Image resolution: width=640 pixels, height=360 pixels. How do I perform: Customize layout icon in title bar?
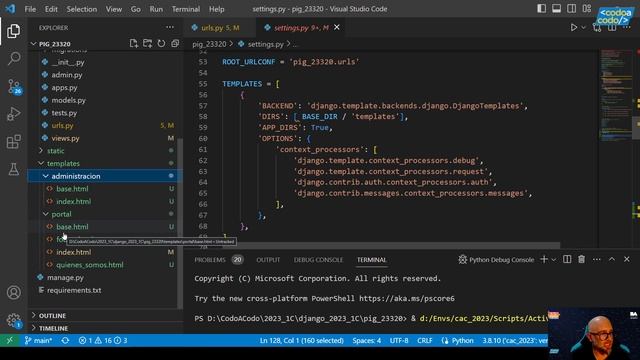coord(587,9)
